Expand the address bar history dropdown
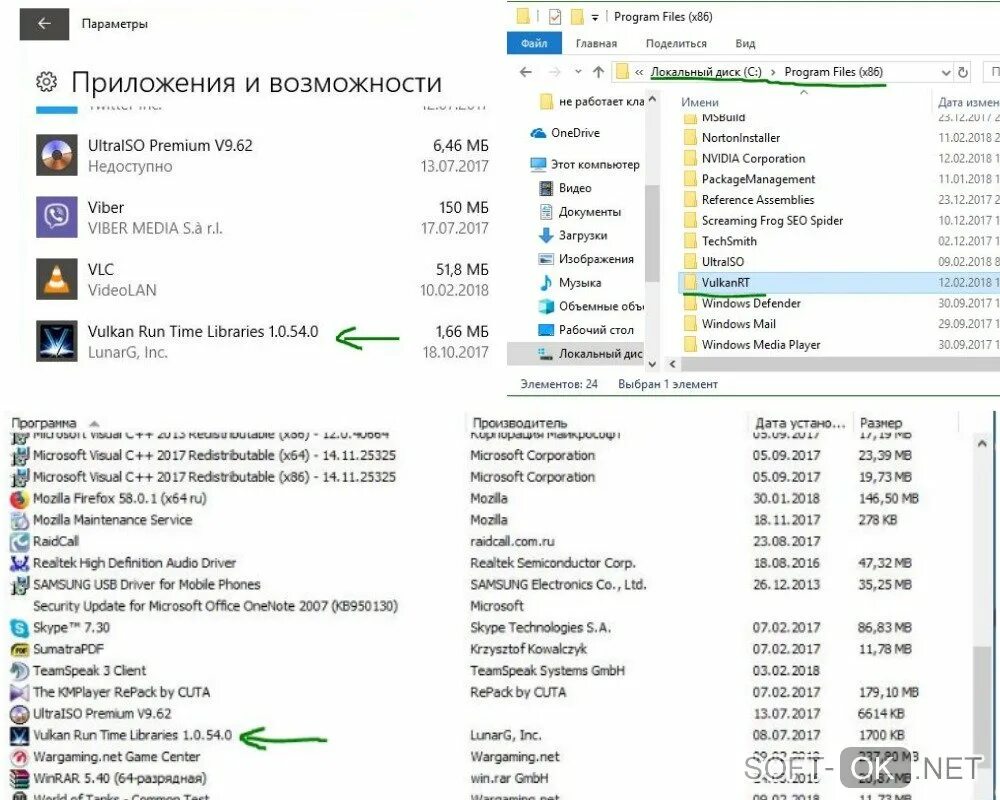Image resolution: width=1000 pixels, height=800 pixels. pos(946,73)
